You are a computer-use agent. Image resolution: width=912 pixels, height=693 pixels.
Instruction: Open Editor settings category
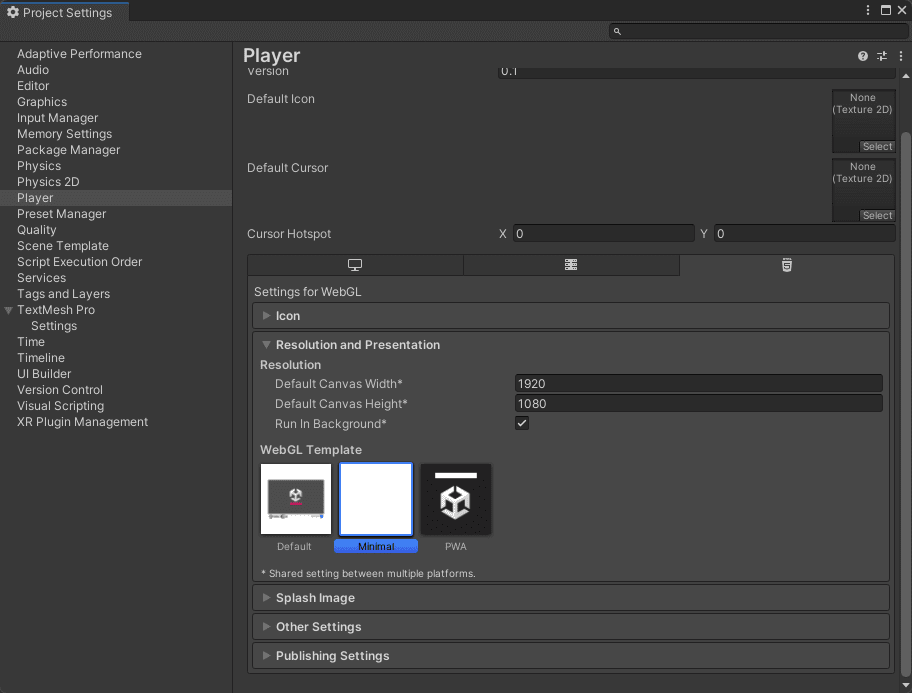33,86
